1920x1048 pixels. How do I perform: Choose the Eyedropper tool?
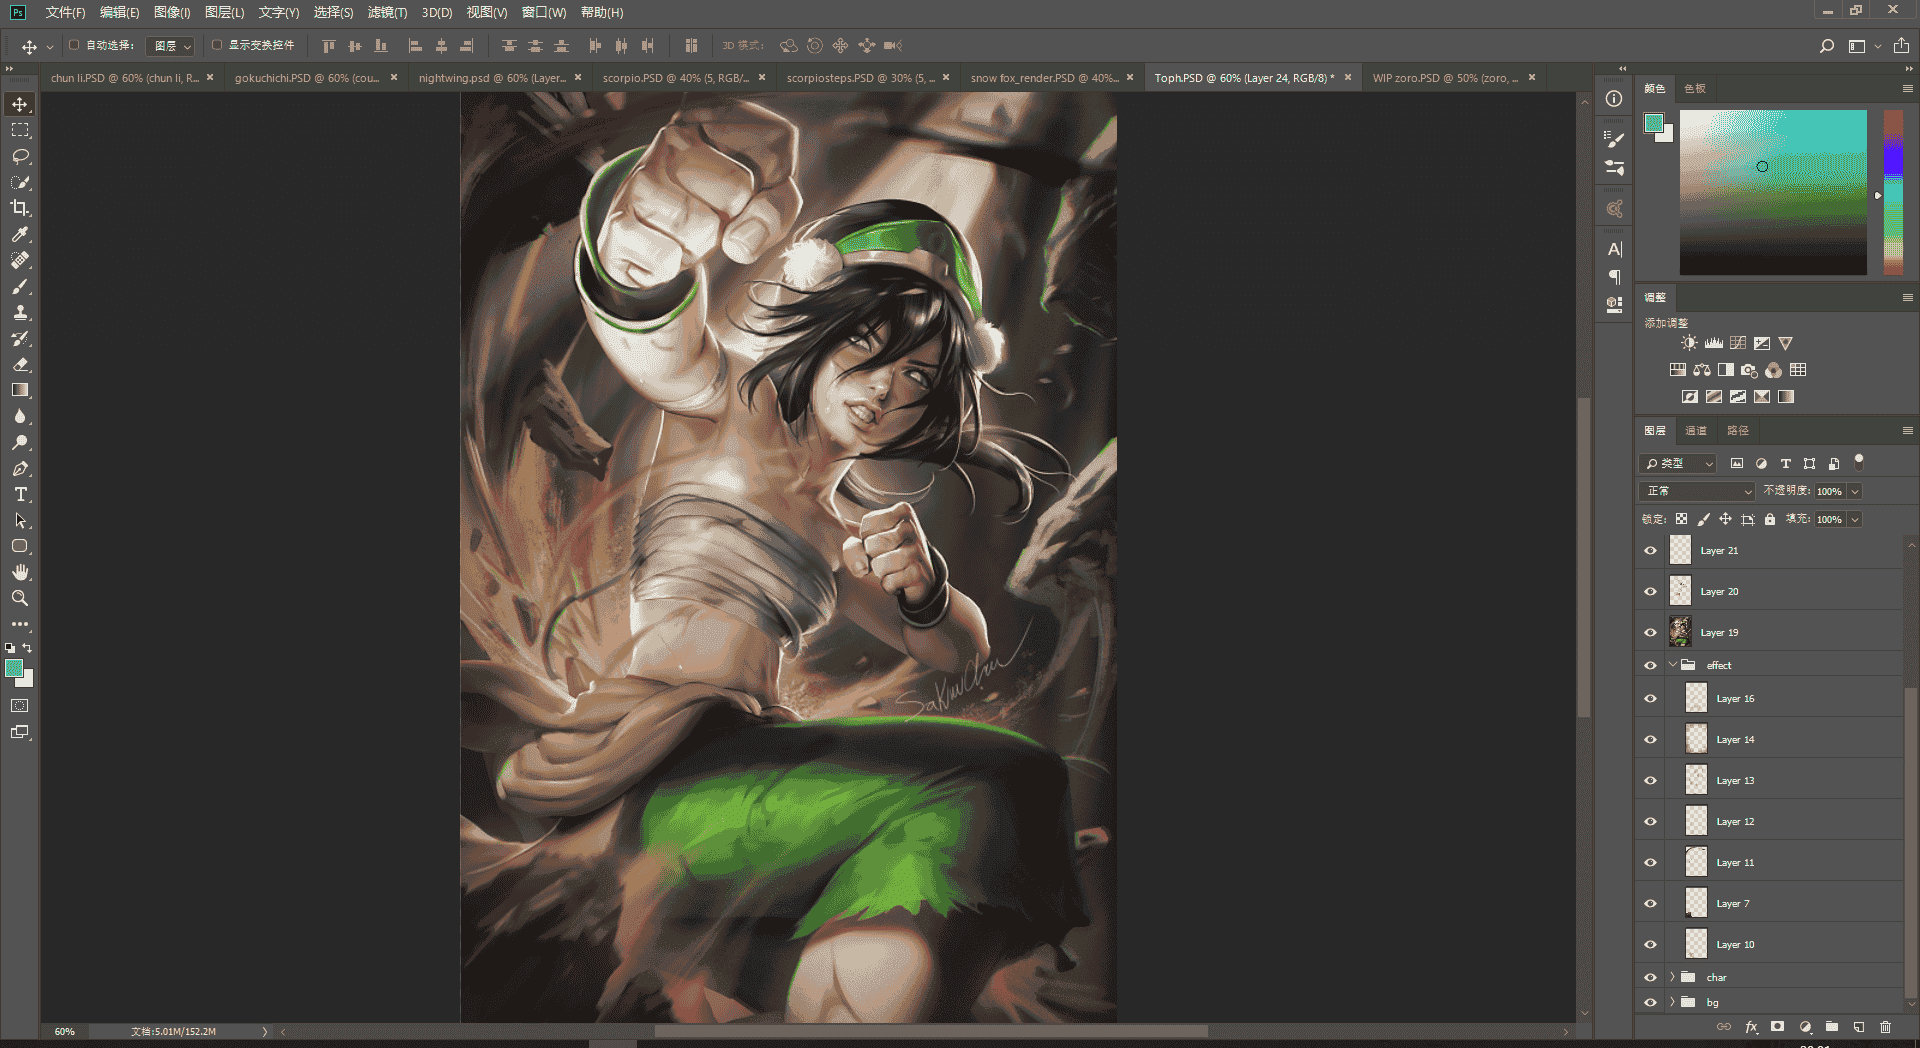point(20,234)
